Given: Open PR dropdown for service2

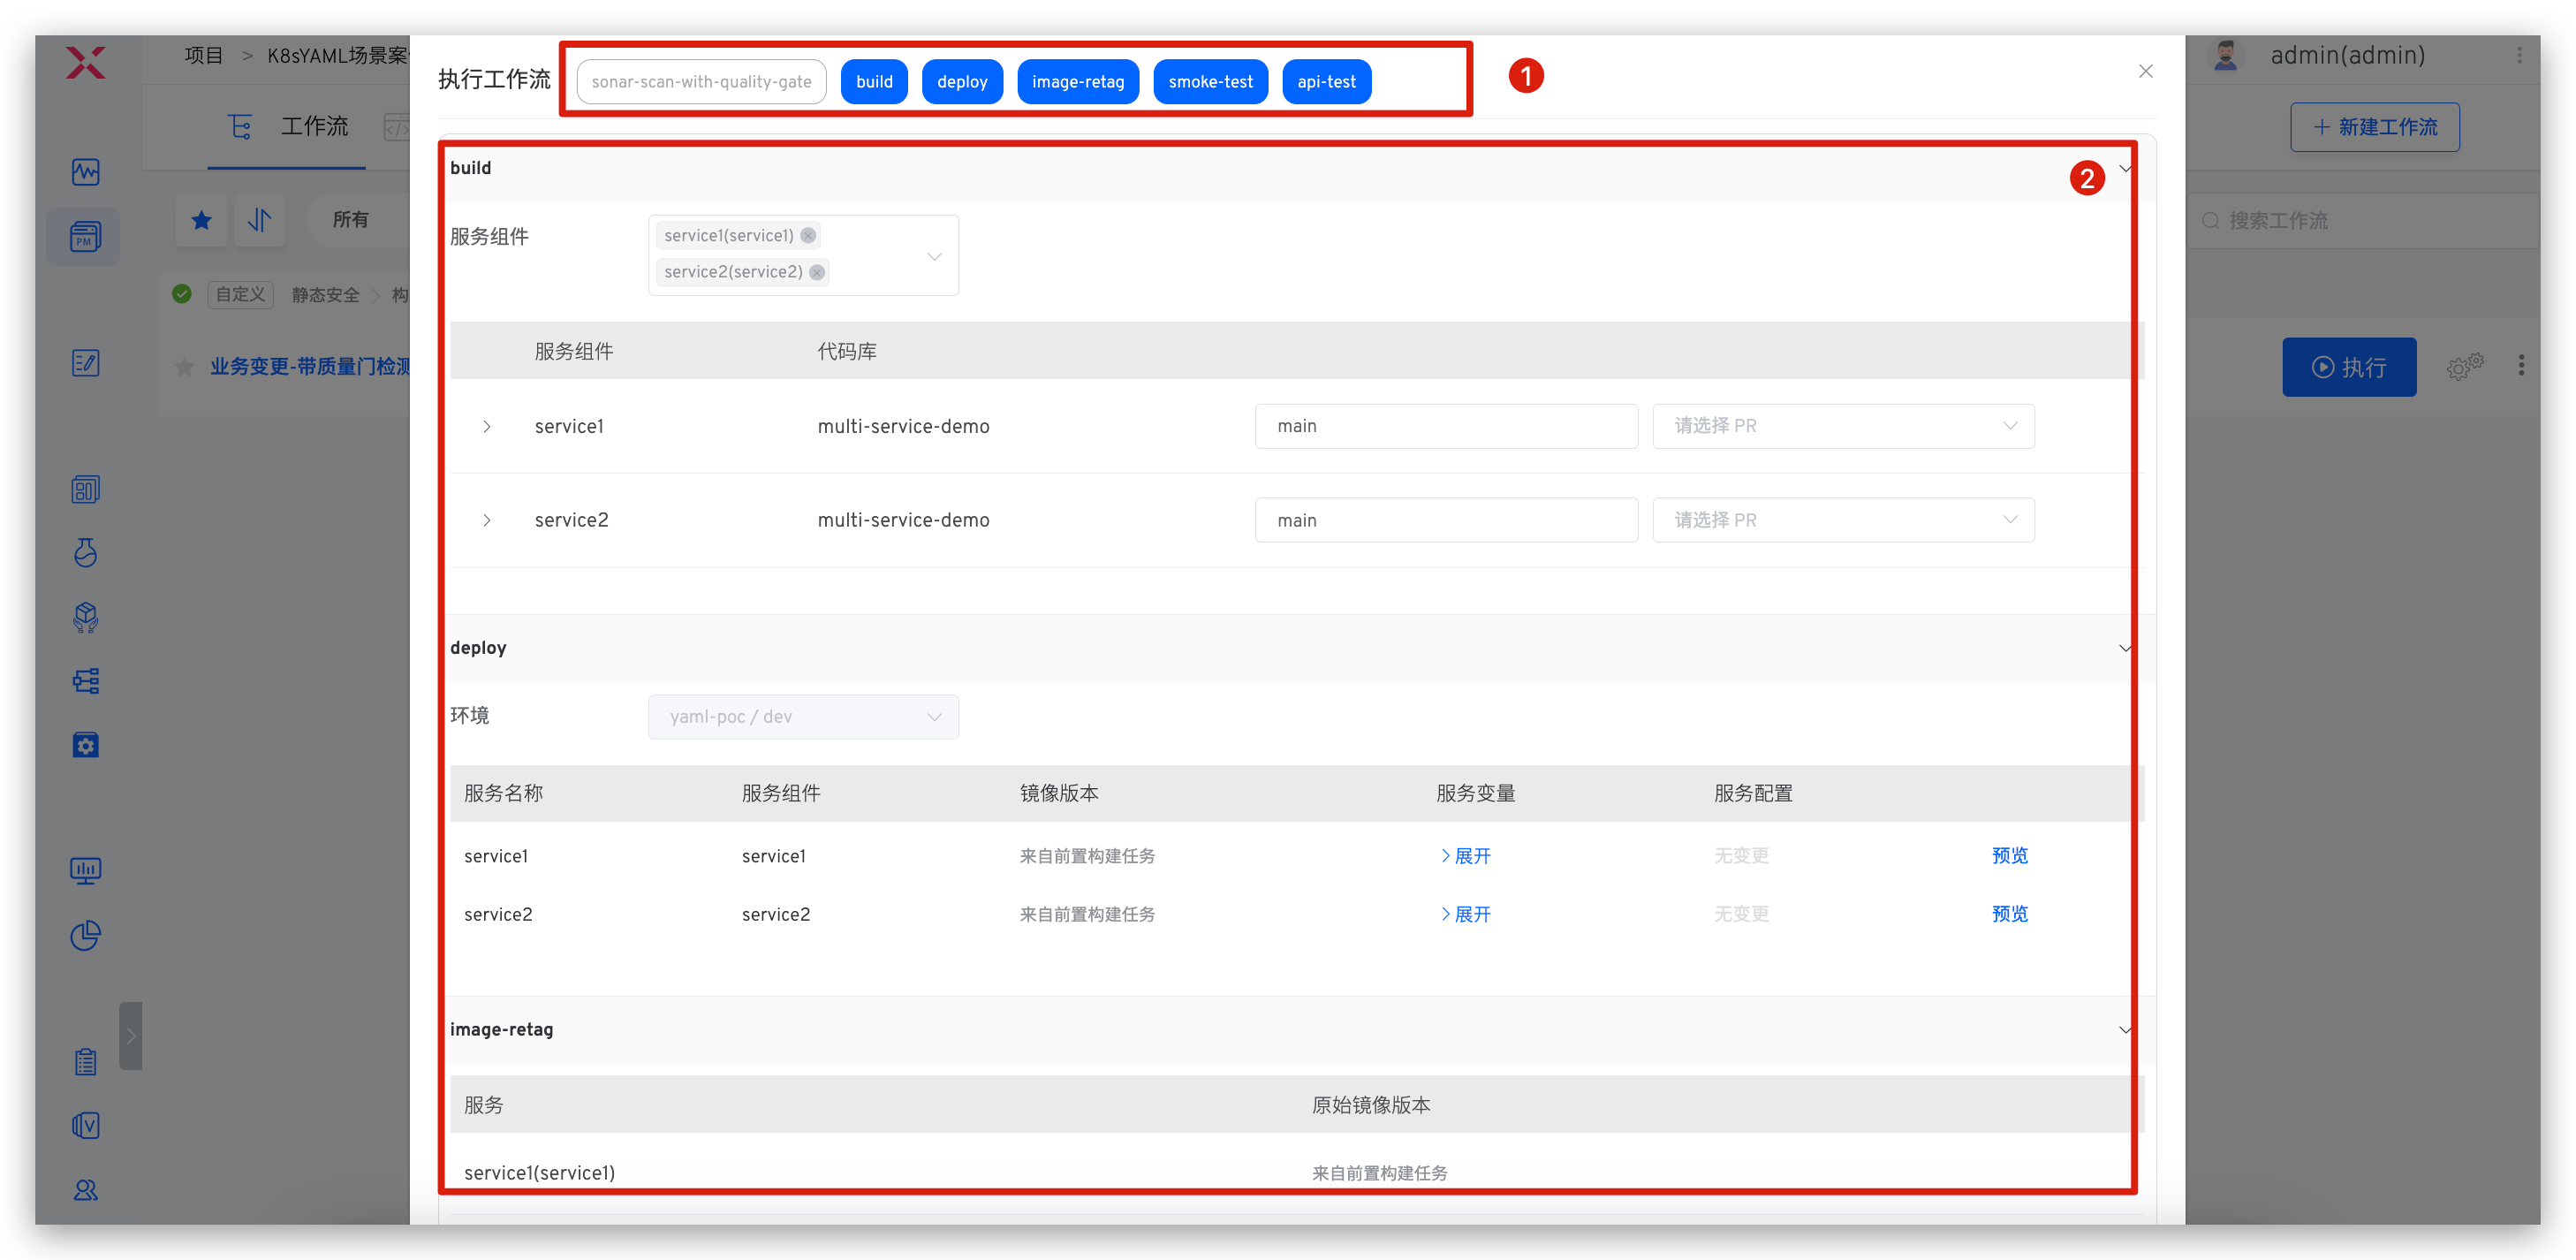Looking at the screenshot, I should point(1843,520).
